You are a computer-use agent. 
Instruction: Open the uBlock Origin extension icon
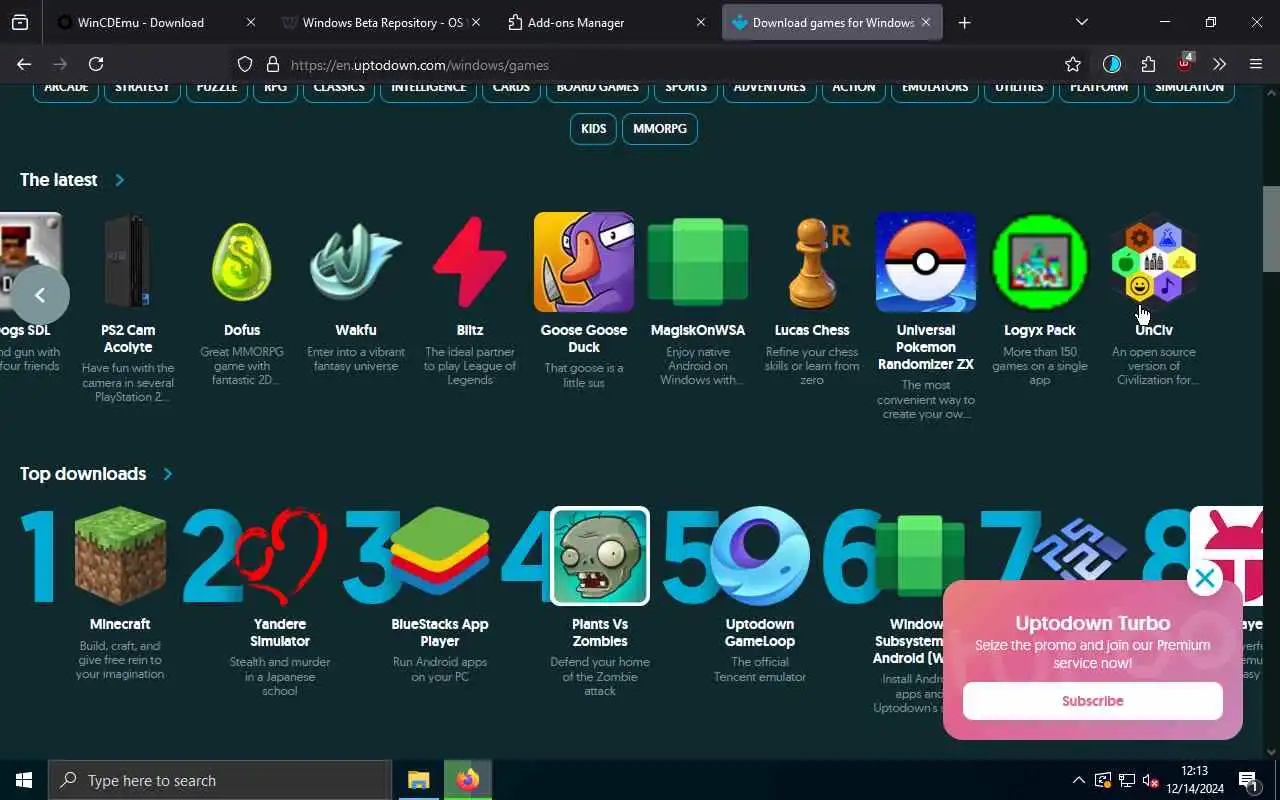pyautogui.click(x=1185, y=63)
